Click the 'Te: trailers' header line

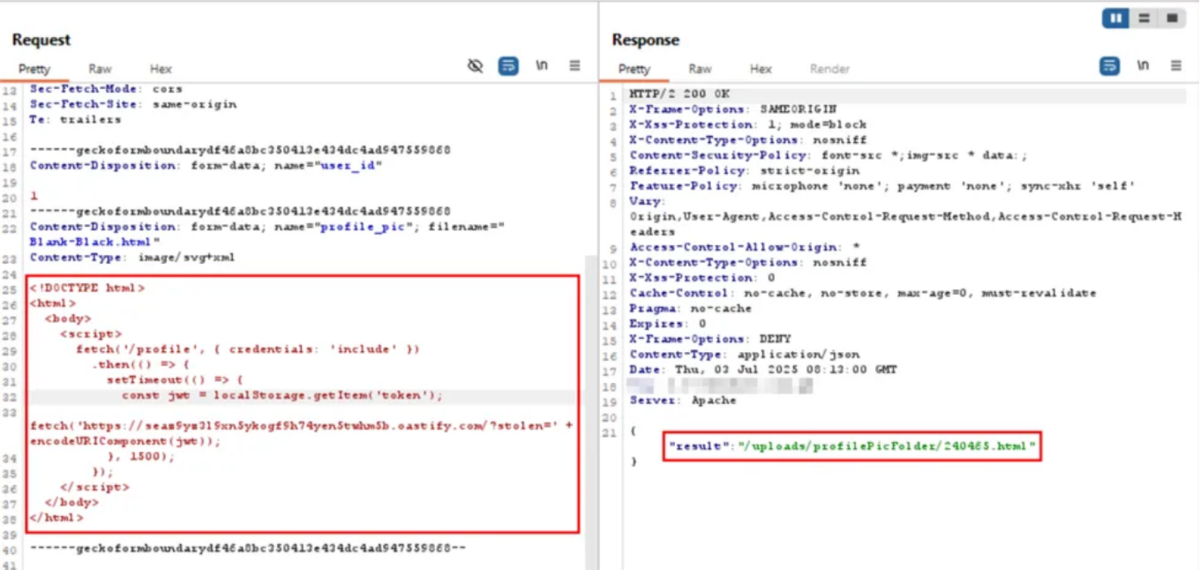(x=75, y=119)
